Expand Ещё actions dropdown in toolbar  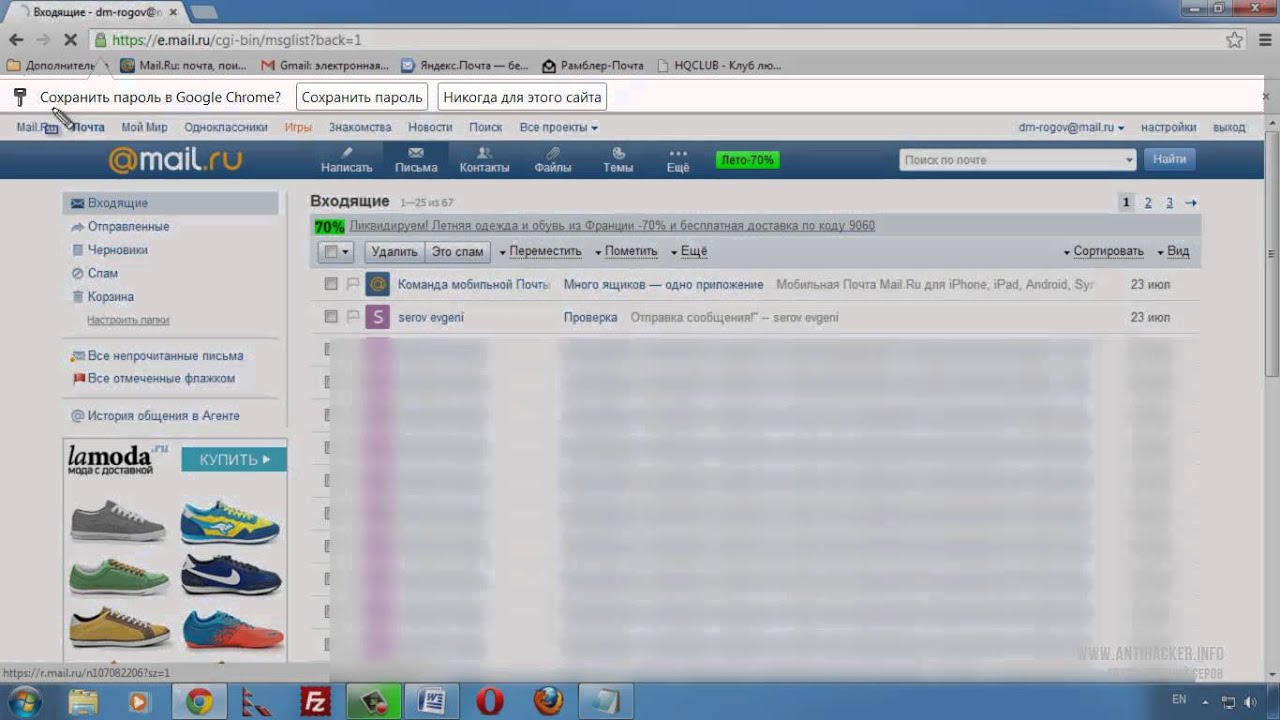coord(688,252)
